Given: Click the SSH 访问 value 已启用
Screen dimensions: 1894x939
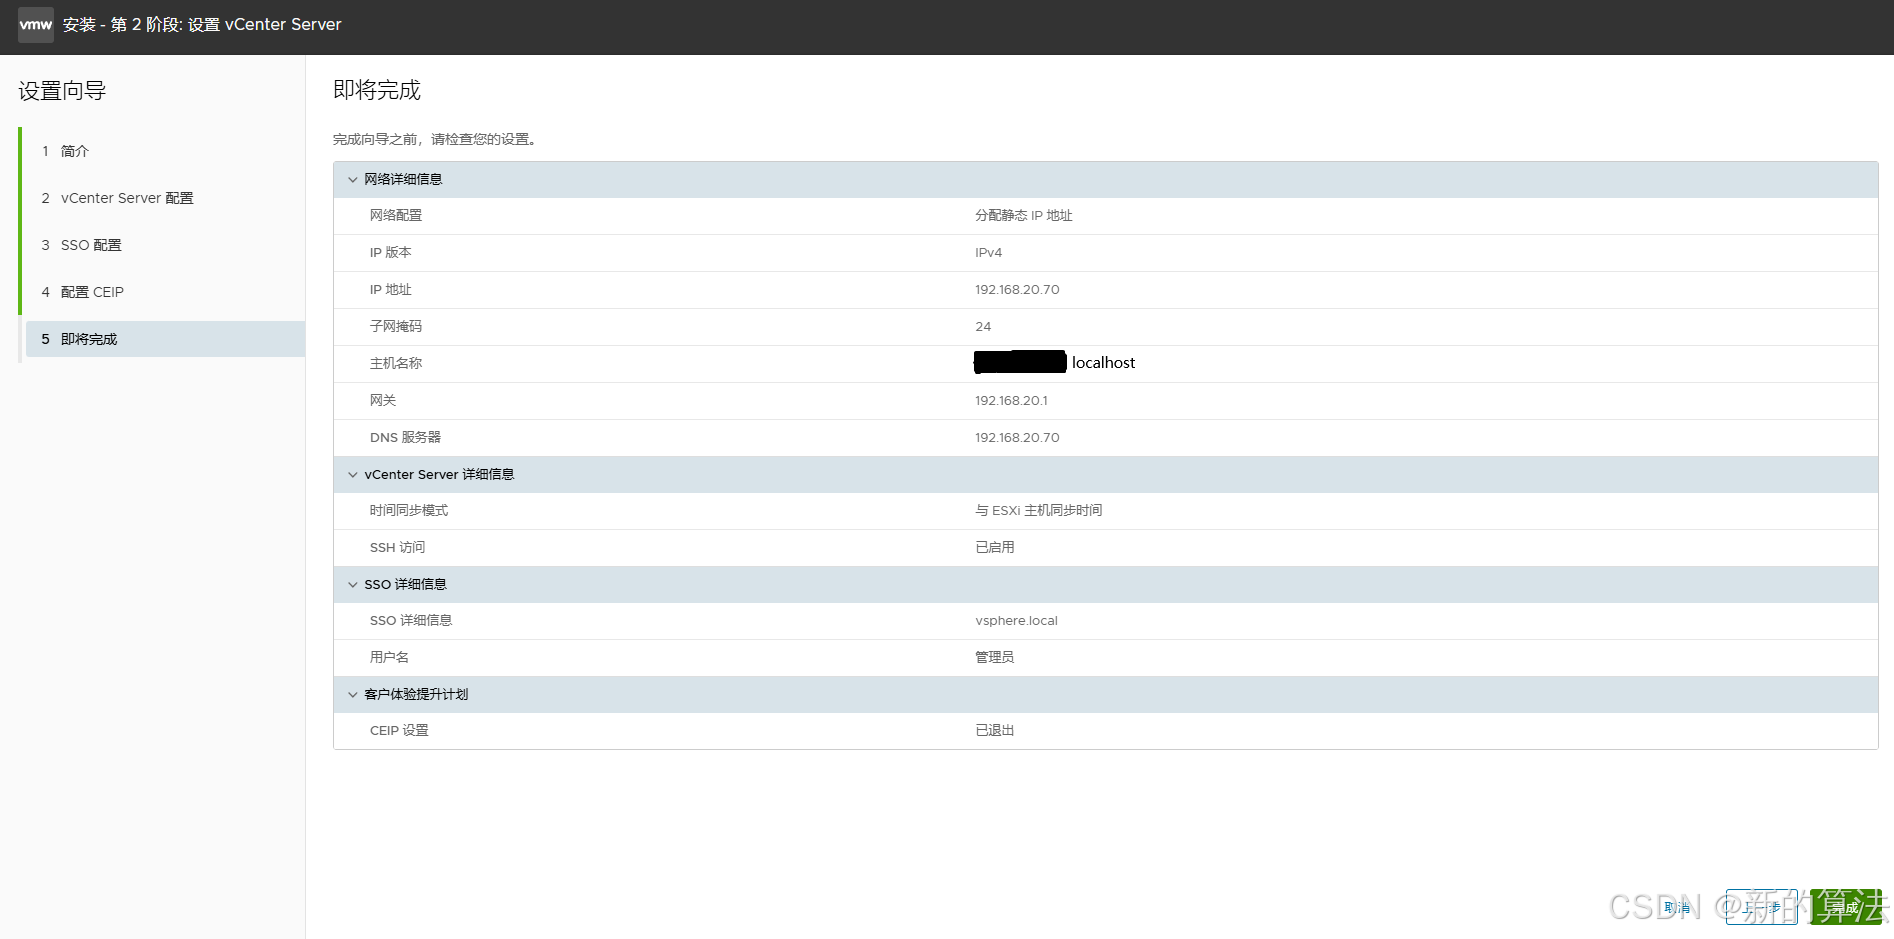Looking at the screenshot, I should click(x=994, y=548).
